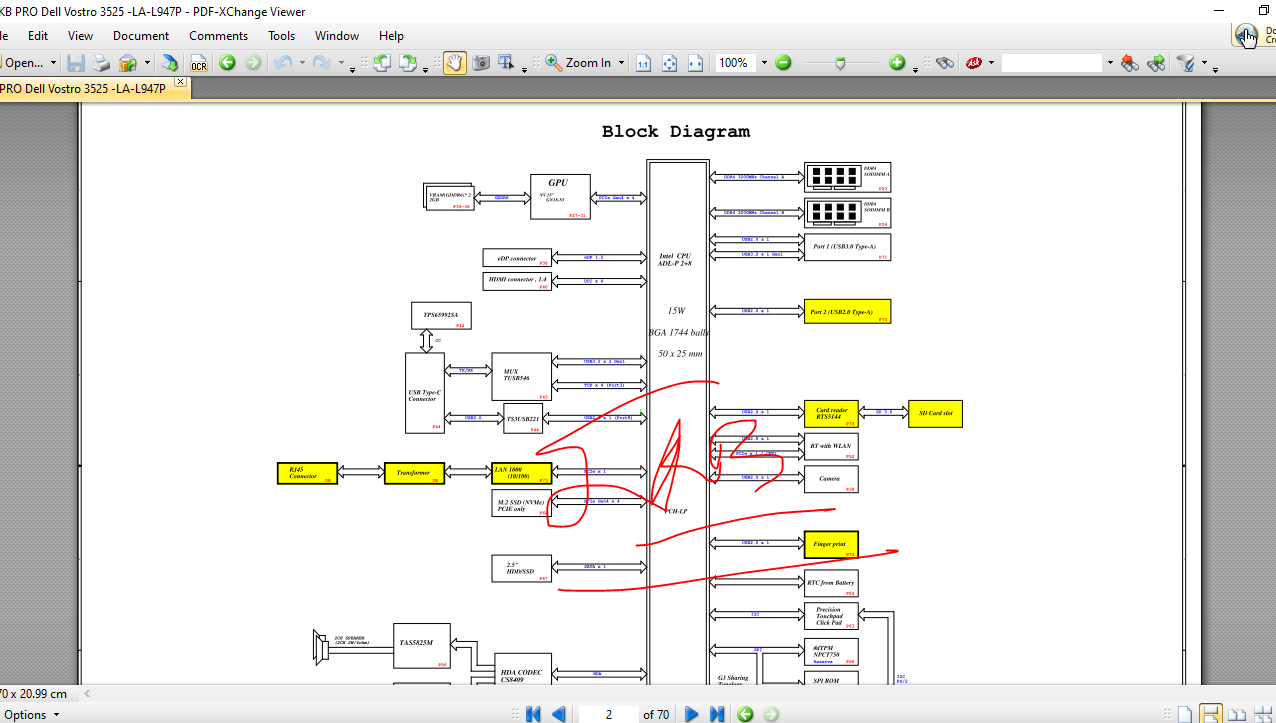This screenshot has height=723, width=1276.
Task: Open the Tools menu
Action: tap(282, 36)
